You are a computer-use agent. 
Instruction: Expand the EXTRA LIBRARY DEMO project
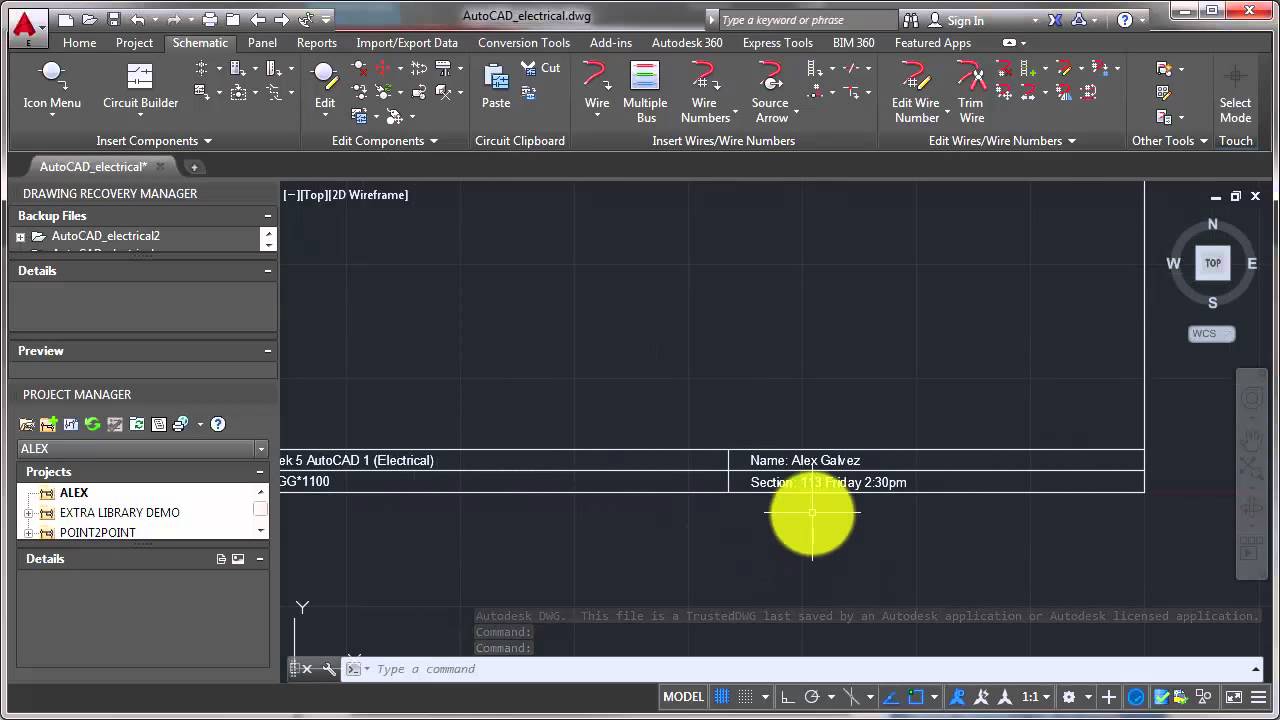coord(29,513)
